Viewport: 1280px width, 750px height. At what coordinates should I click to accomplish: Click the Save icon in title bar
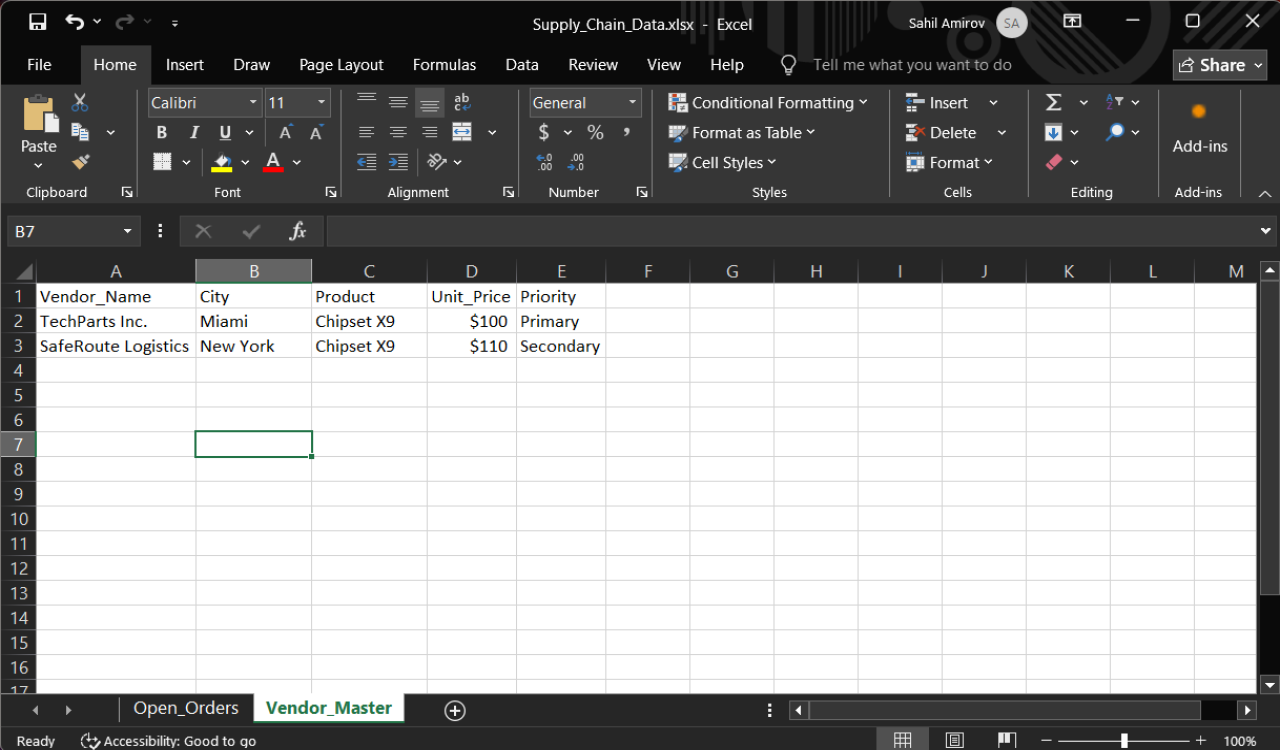point(37,22)
